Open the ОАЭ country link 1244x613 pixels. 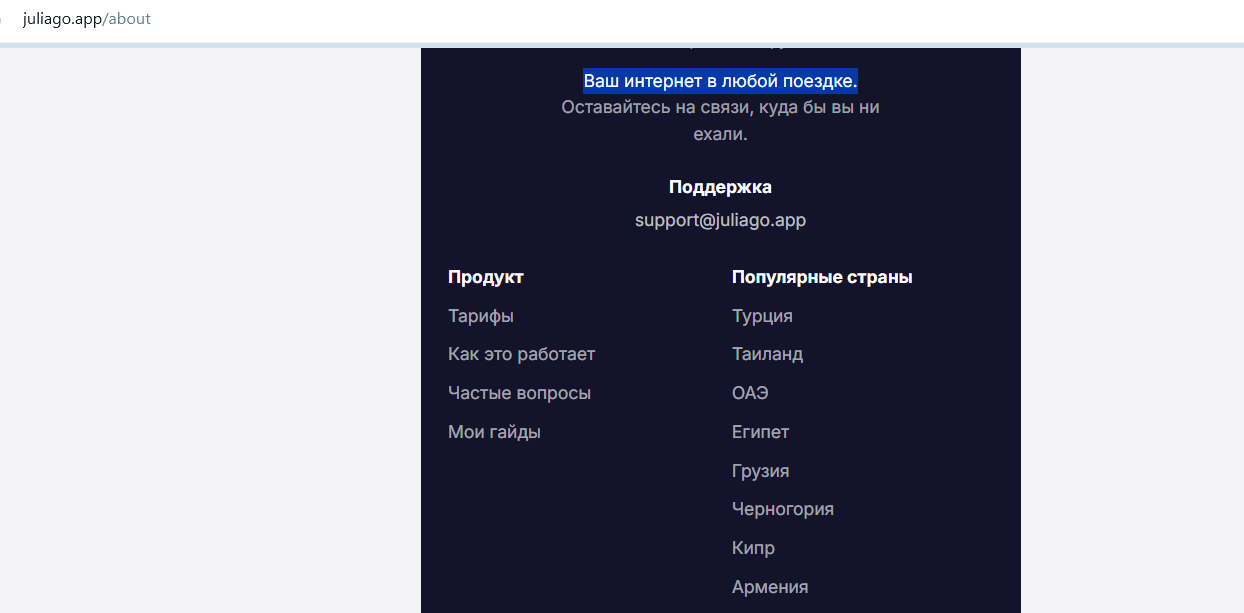click(750, 393)
